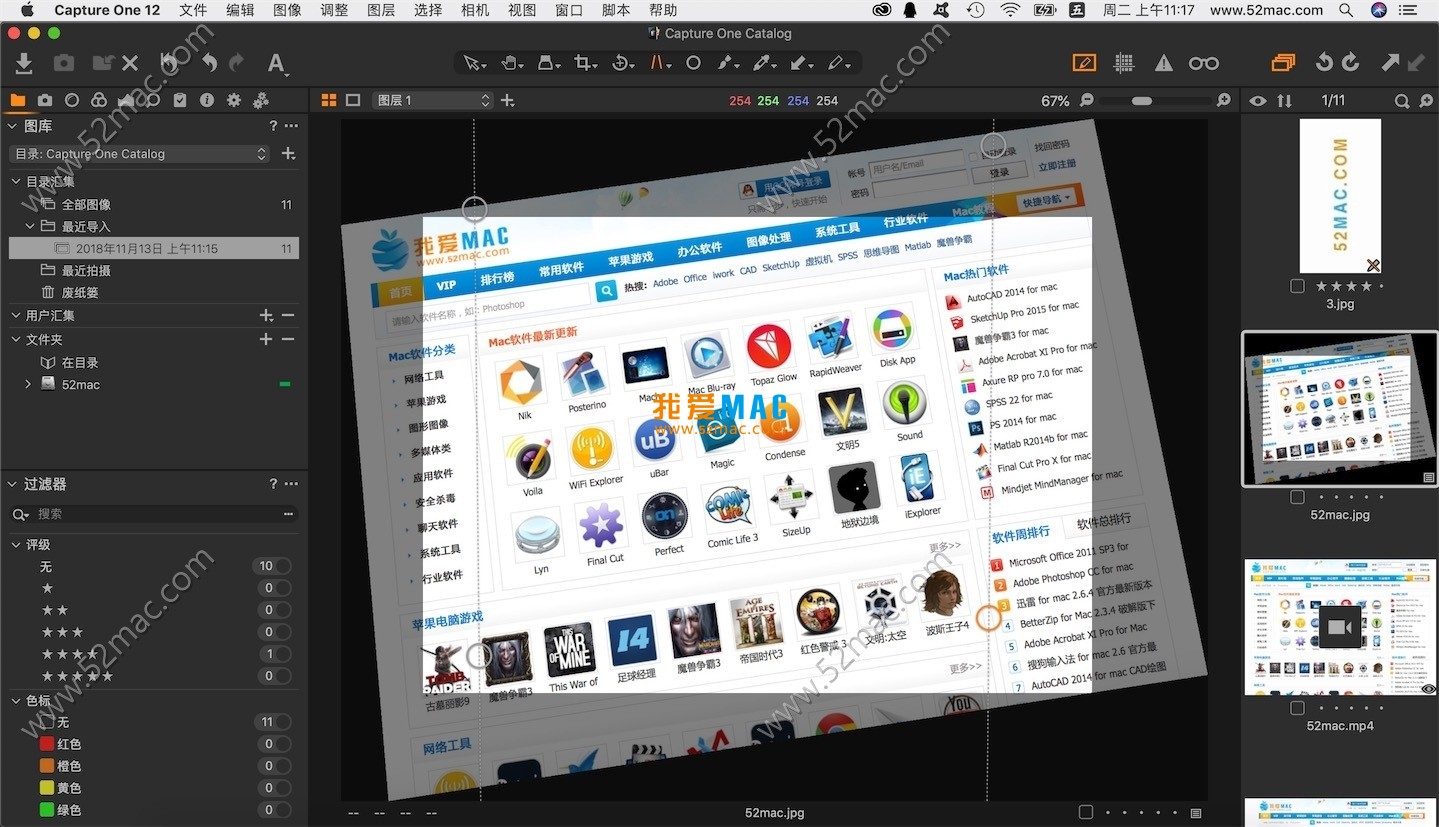Open the 图层 menu in menu bar
Image resolution: width=1439 pixels, height=827 pixels.
click(x=381, y=10)
